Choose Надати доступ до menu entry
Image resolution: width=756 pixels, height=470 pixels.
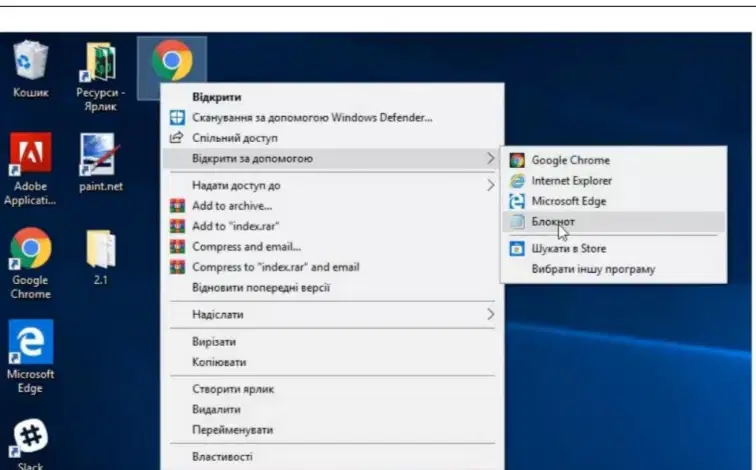coord(236,186)
